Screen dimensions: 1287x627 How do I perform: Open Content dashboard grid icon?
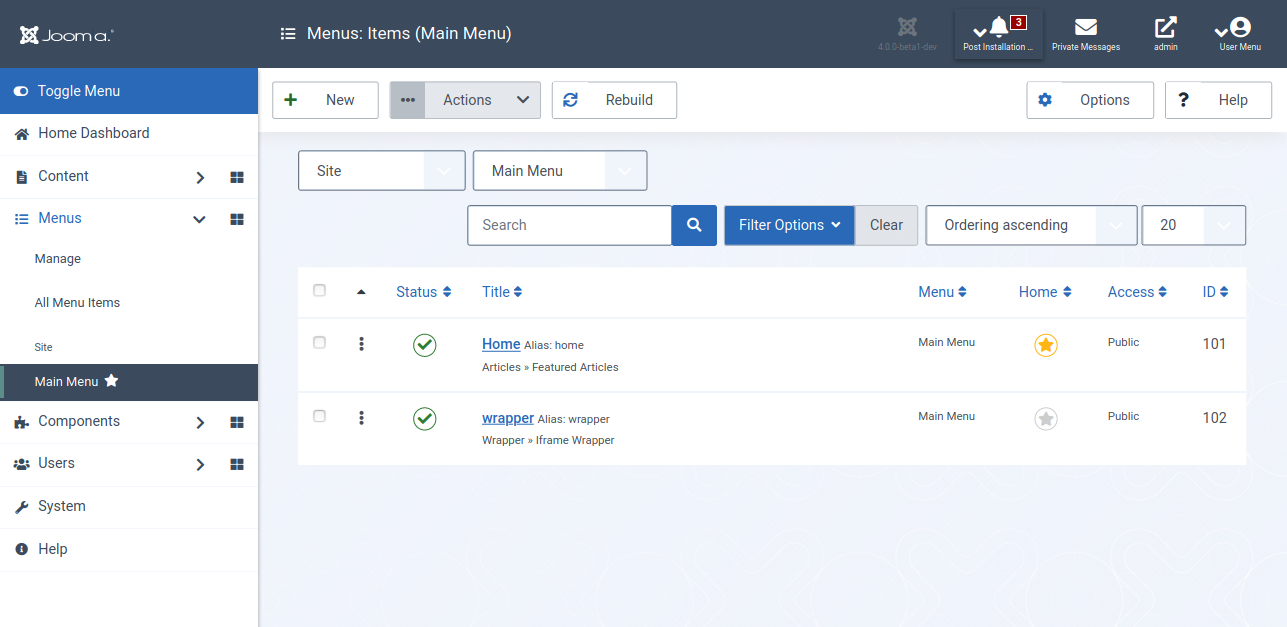237,177
